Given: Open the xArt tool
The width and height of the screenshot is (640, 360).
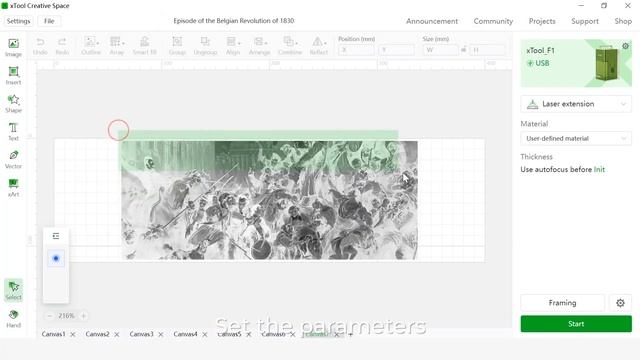Looking at the screenshot, I should click(13, 188).
